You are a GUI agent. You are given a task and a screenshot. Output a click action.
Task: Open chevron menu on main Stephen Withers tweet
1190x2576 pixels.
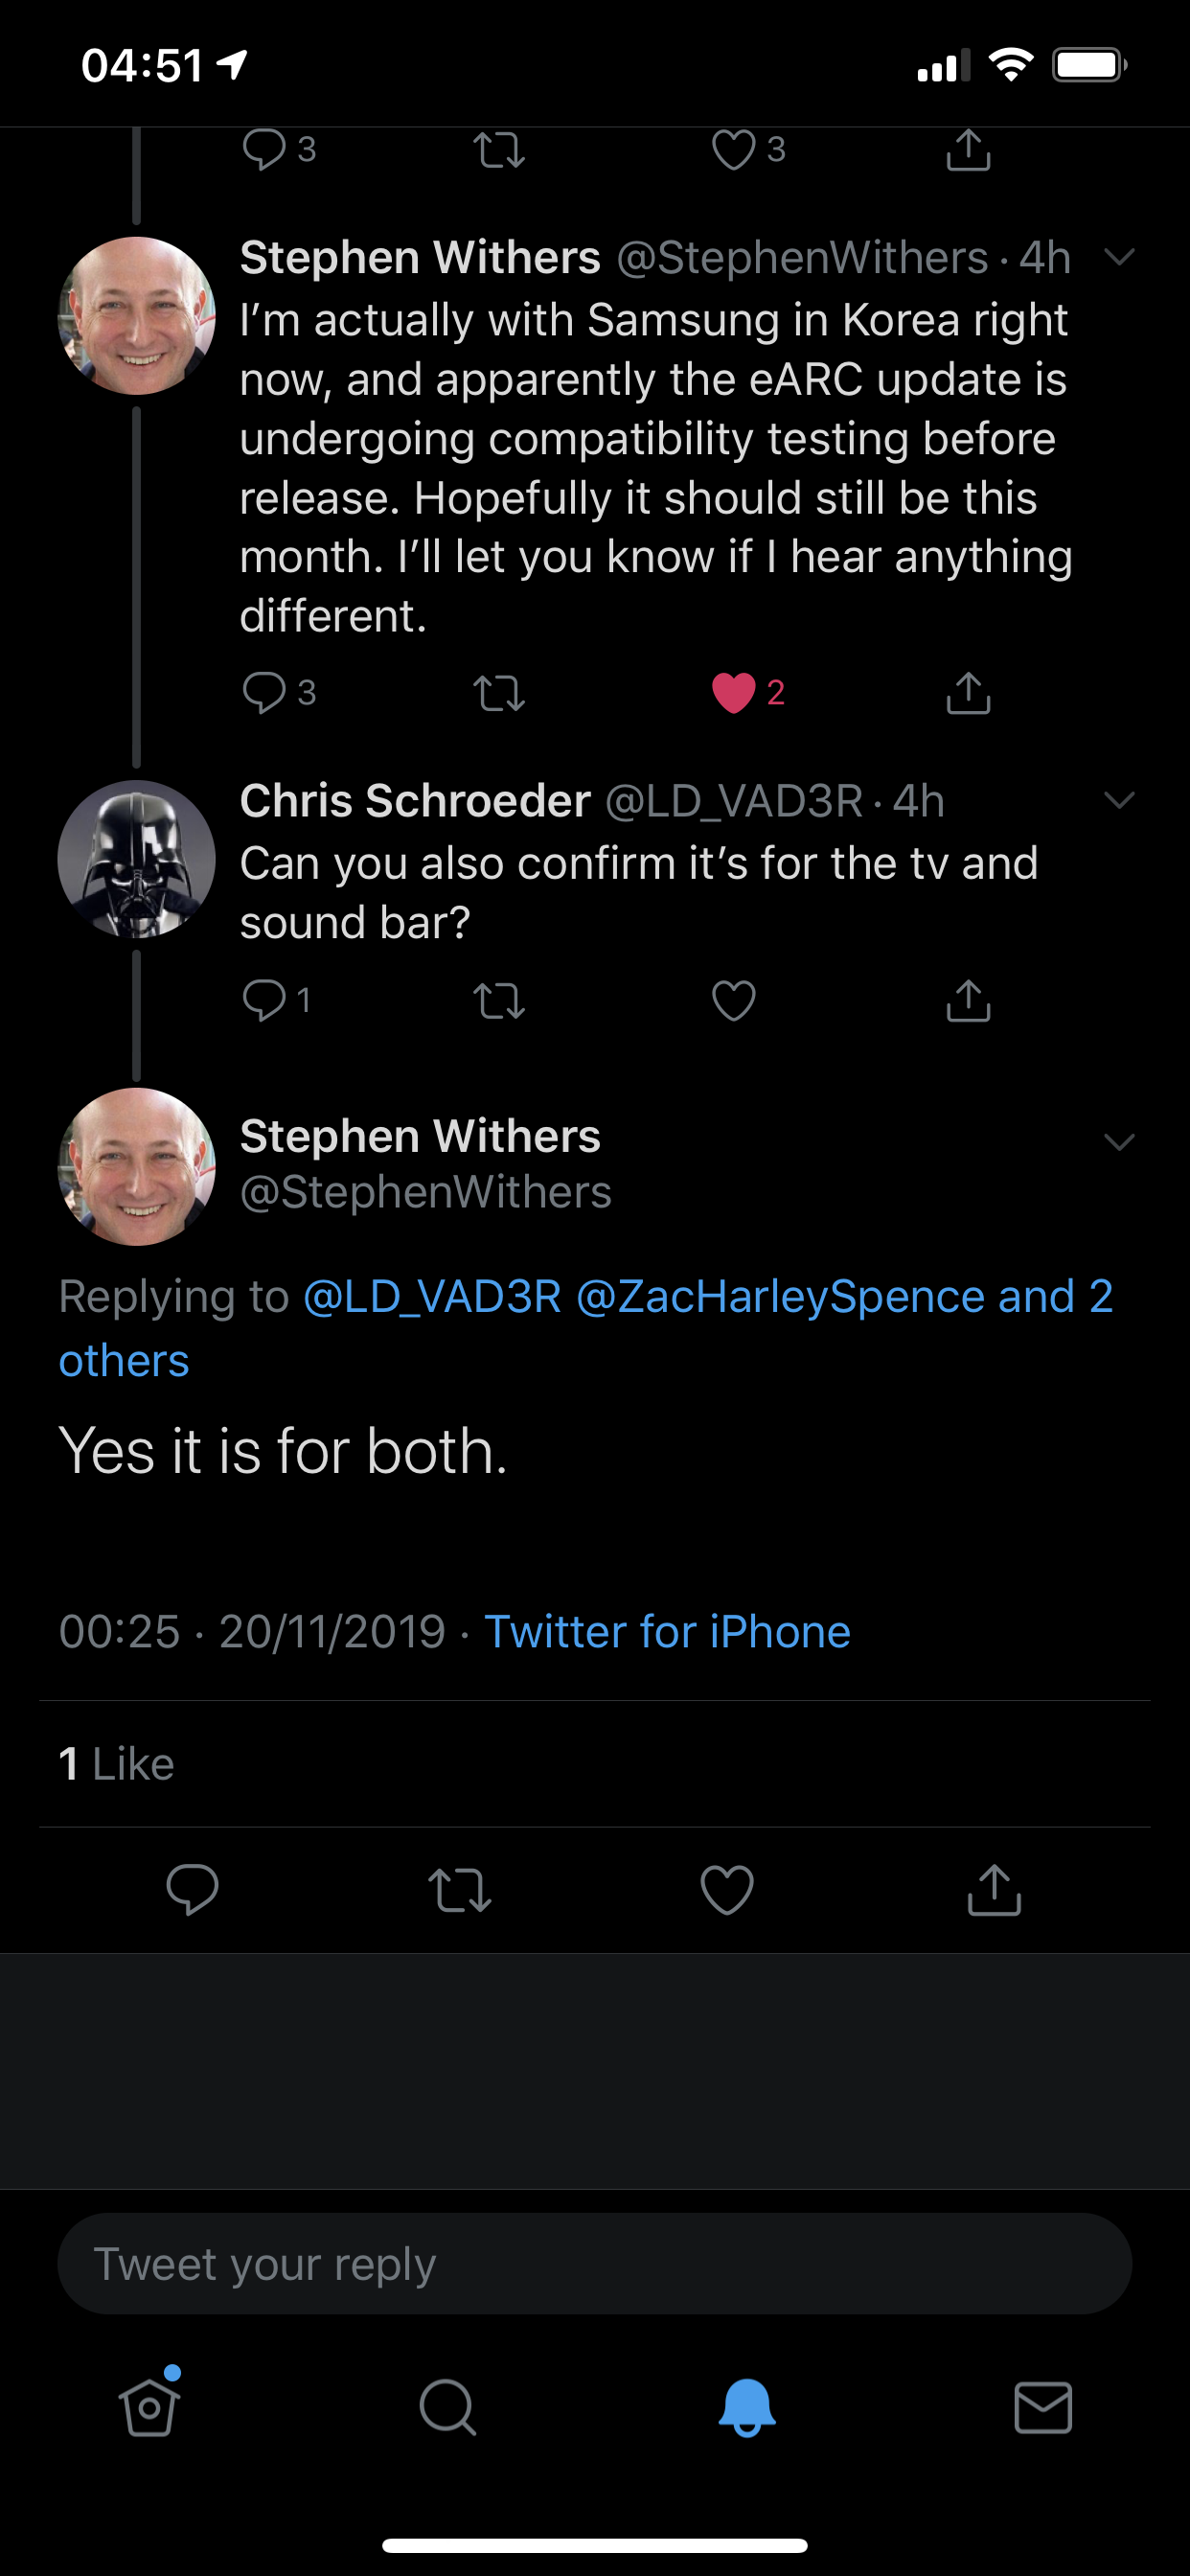click(1119, 1142)
